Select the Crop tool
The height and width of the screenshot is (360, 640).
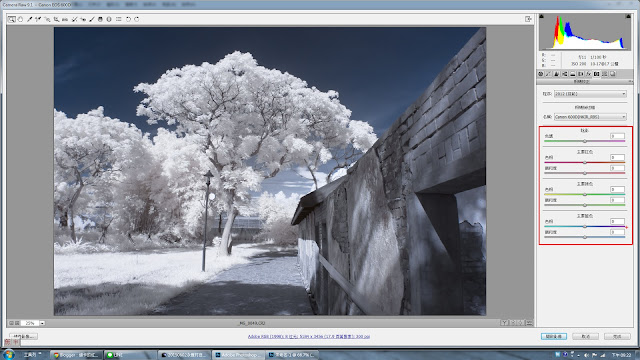tap(56, 19)
